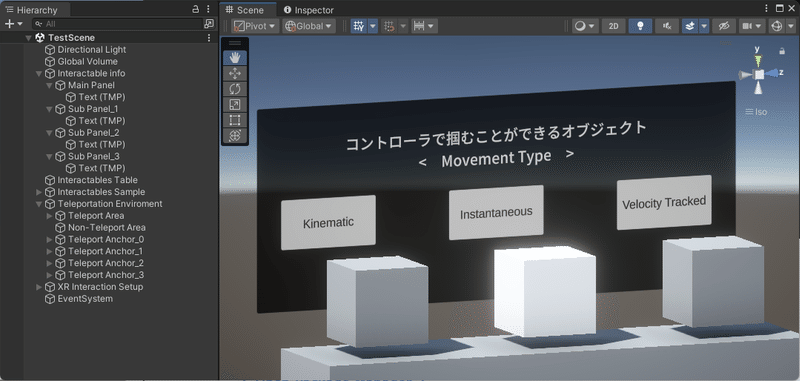Expand the Interactables Sample object
Image resolution: width=800 pixels, height=381 pixels.
coord(39,192)
